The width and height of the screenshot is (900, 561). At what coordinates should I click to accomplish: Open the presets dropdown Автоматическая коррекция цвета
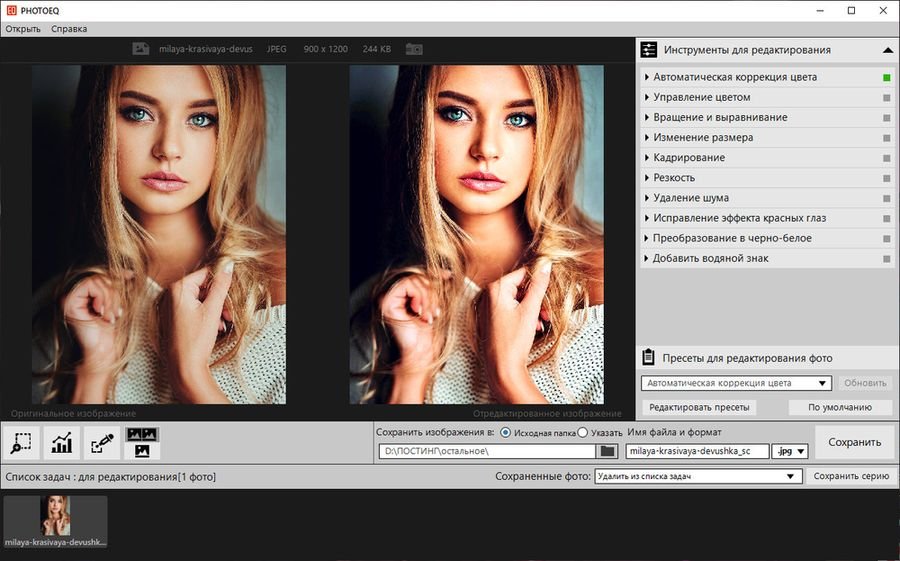point(736,383)
